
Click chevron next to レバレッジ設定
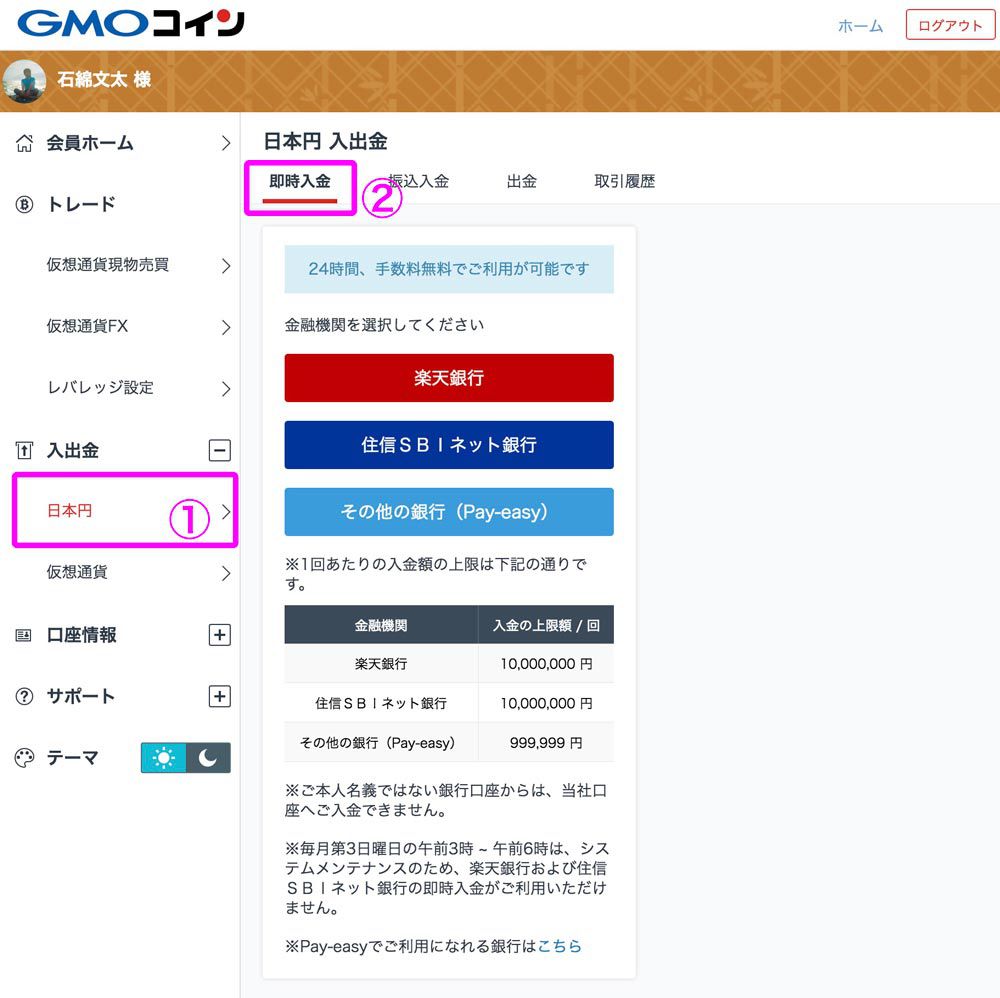coord(226,388)
